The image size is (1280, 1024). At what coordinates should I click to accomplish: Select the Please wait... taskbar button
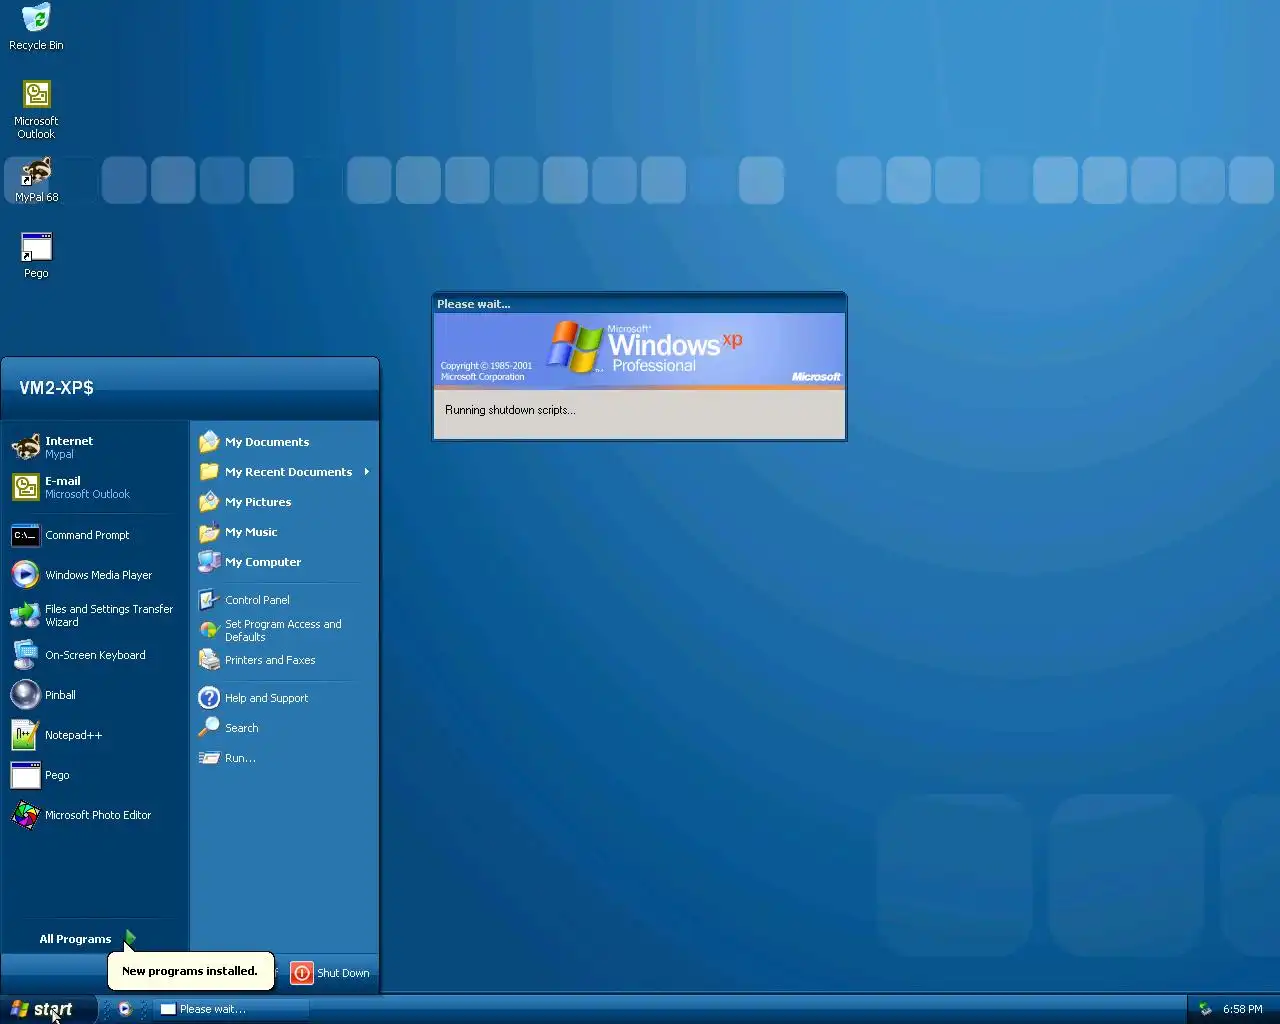click(231, 1009)
